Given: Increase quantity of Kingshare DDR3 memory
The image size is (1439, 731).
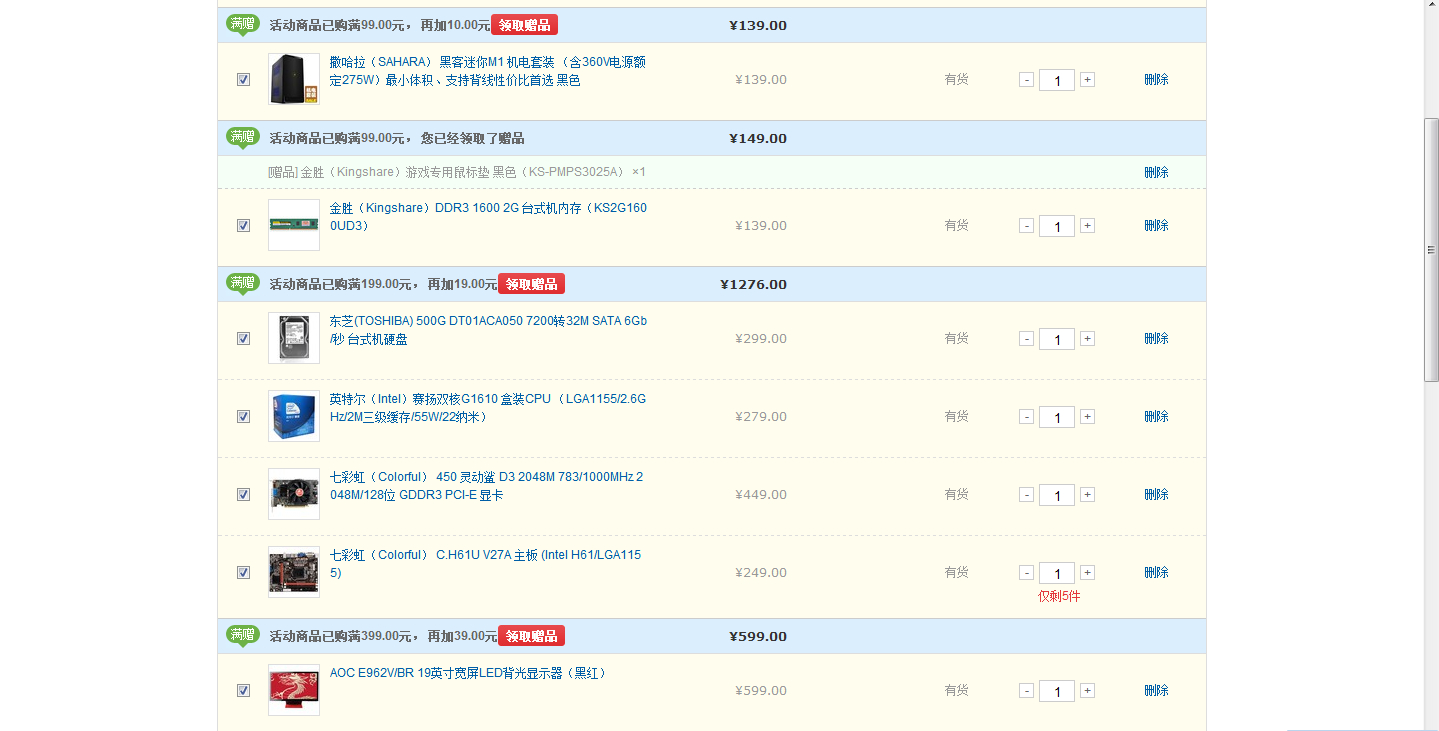Looking at the screenshot, I should [x=1087, y=226].
